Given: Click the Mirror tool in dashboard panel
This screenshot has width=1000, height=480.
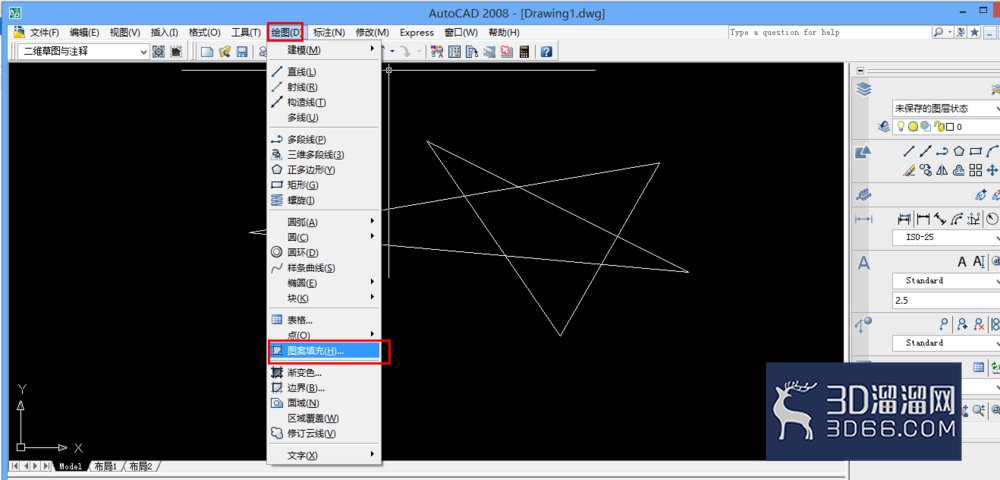Looking at the screenshot, I should click(x=942, y=170).
